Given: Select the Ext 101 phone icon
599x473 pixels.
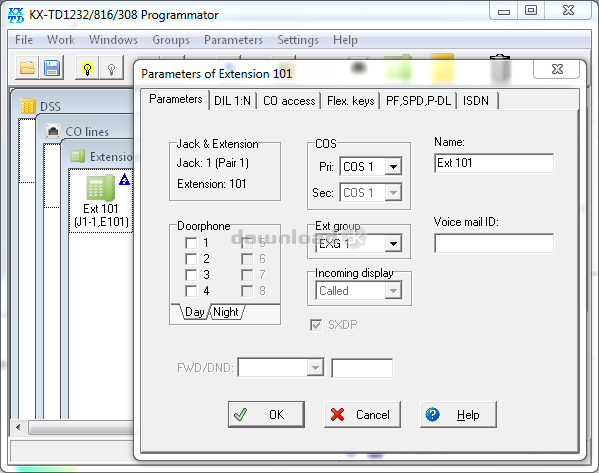Looking at the screenshot, I should (100, 187).
